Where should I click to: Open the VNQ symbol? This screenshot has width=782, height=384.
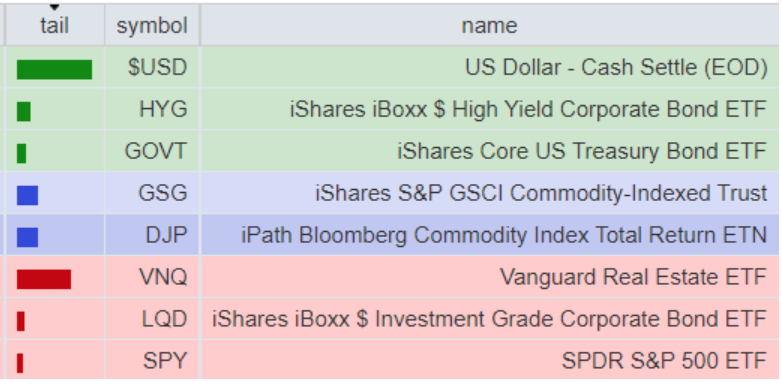(x=163, y=277)
